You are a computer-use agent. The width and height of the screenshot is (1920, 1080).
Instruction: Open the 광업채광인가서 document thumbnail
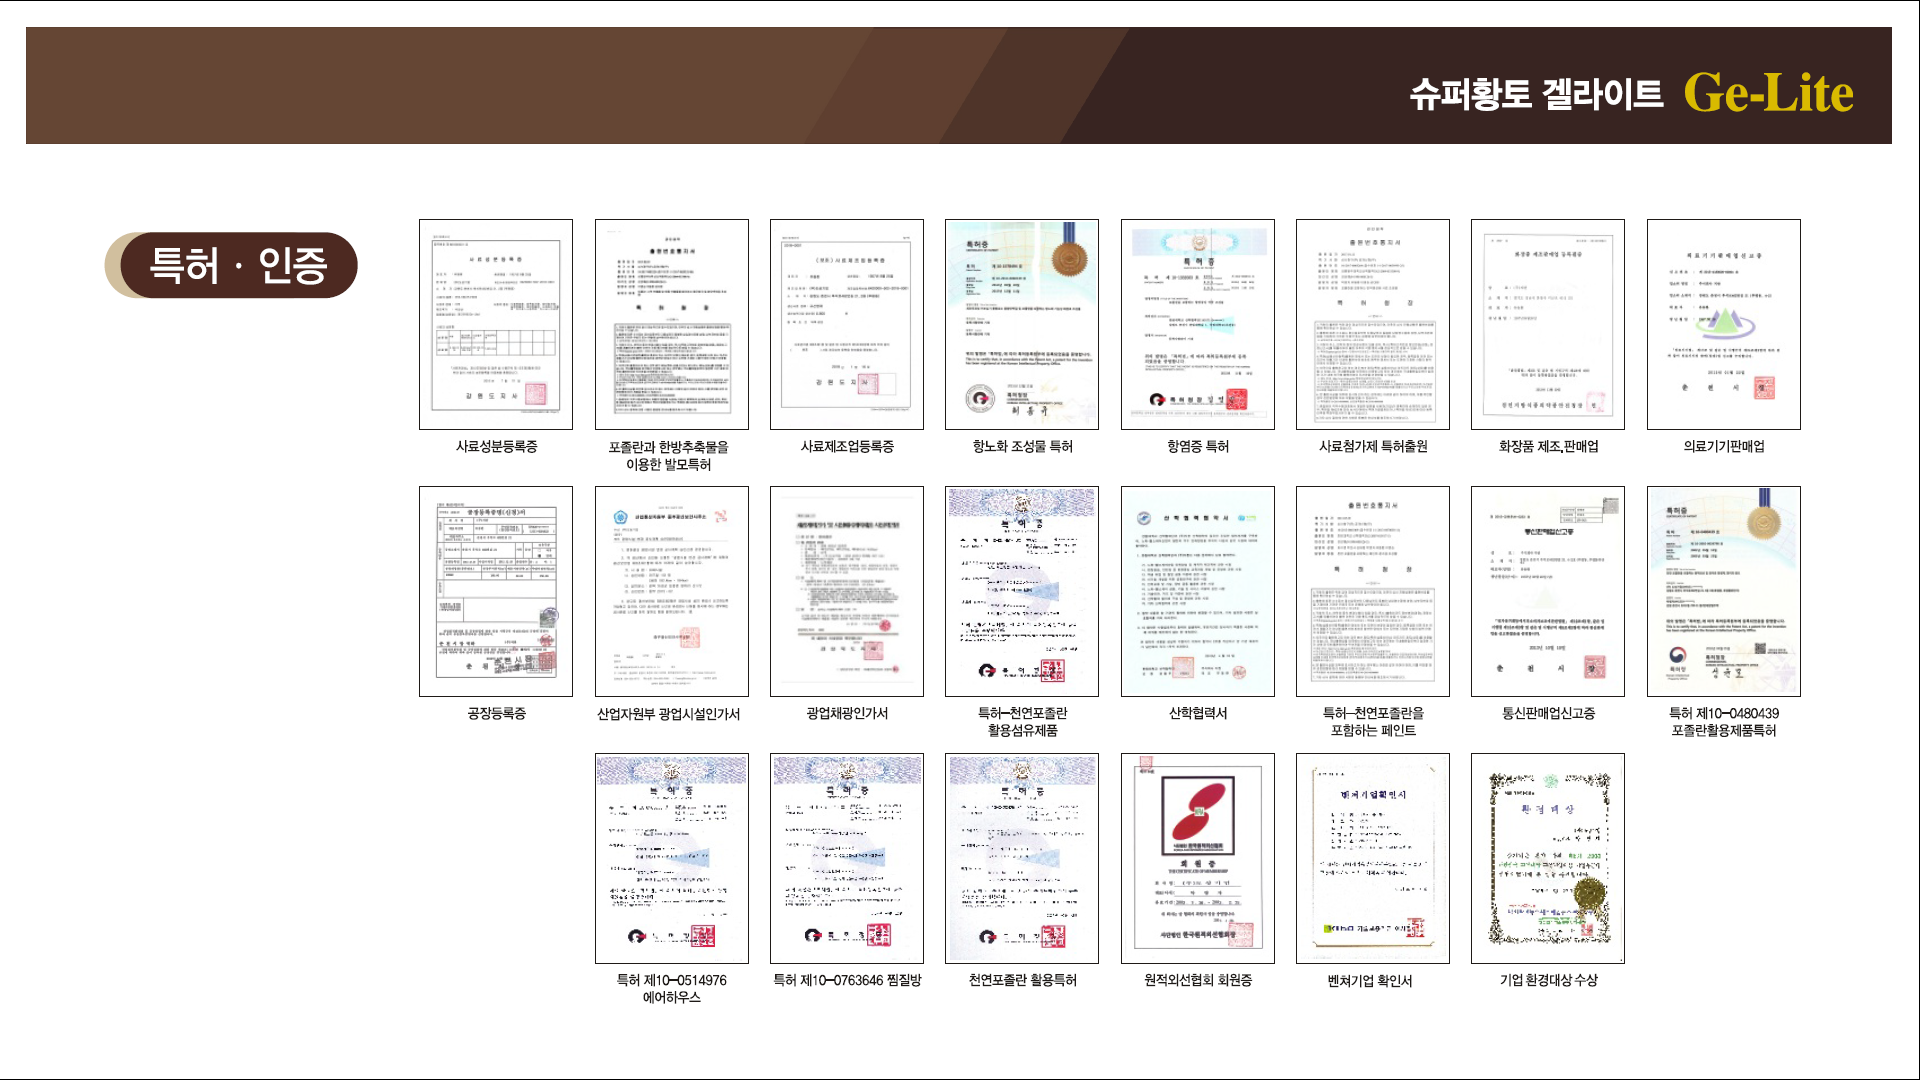point(847,592)
